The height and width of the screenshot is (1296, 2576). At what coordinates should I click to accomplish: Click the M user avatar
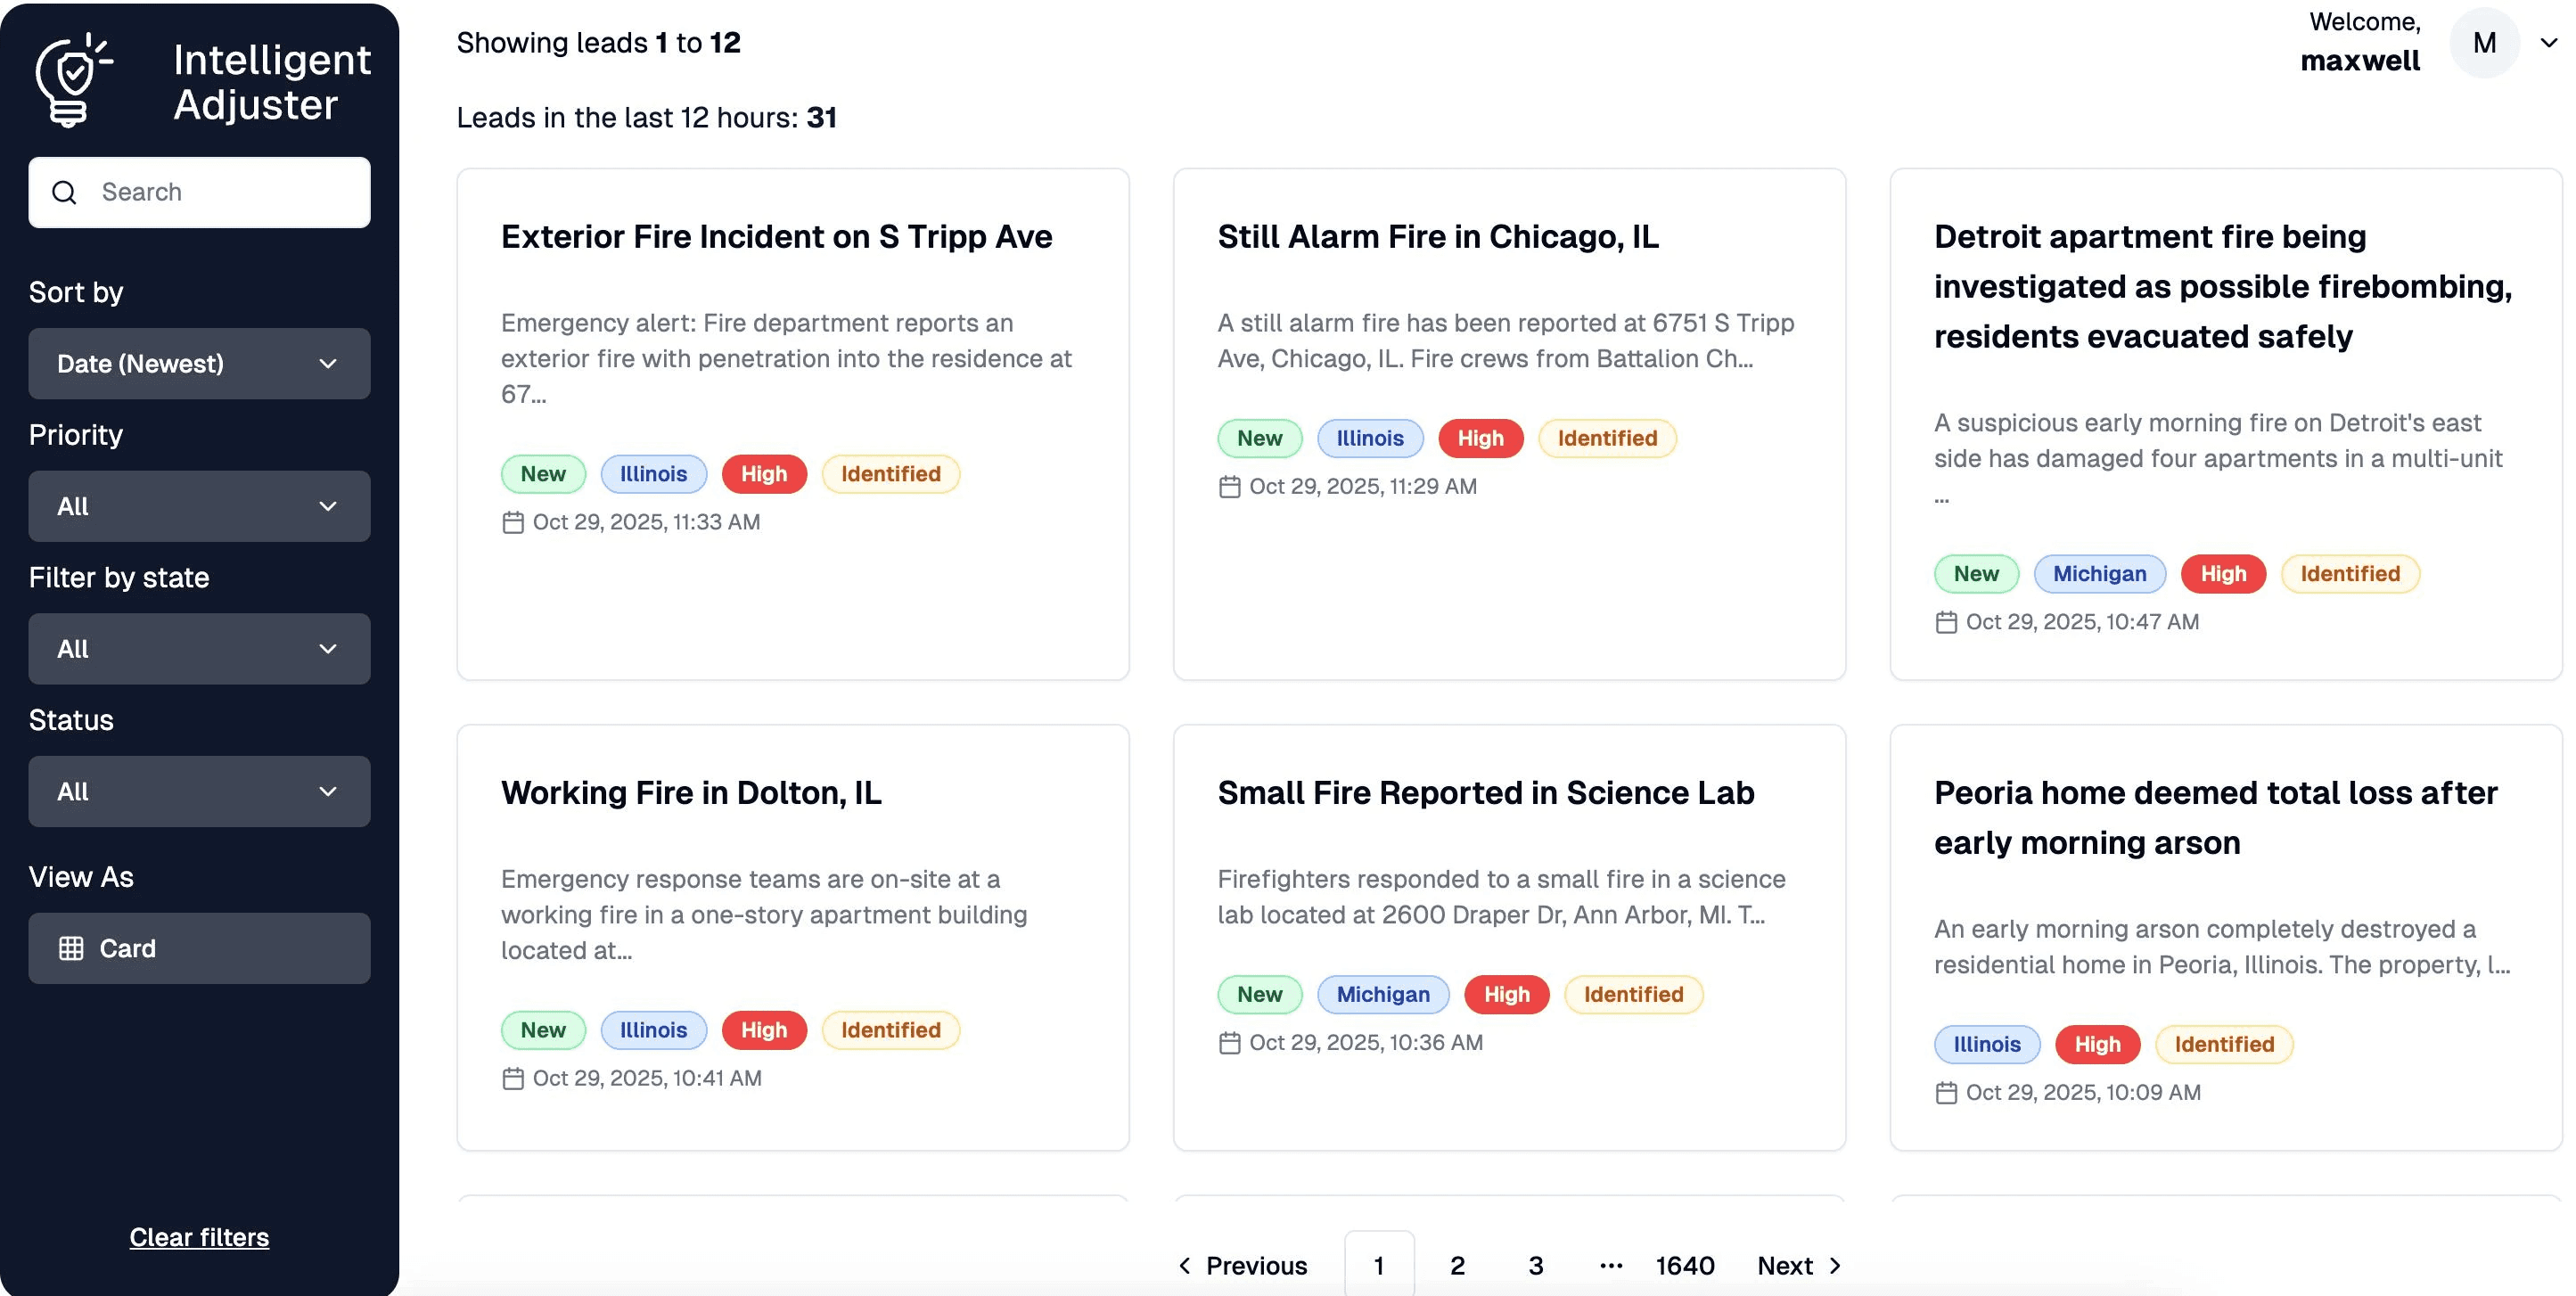tap(2484, 43)
